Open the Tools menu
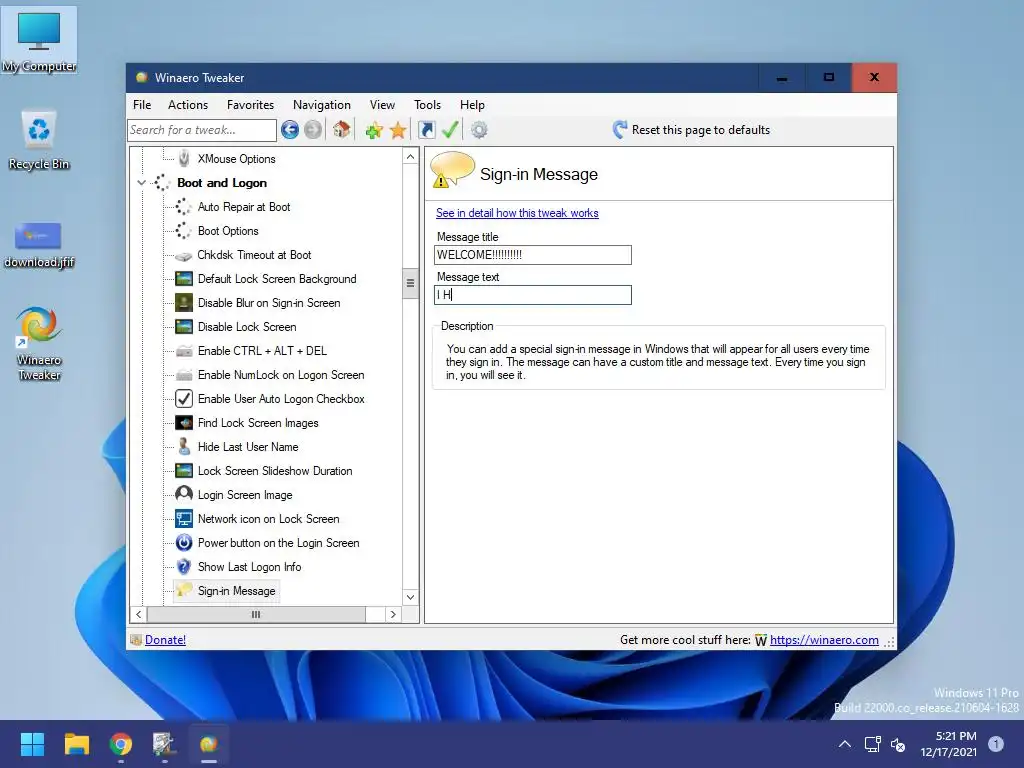1024x768 pixels. point(427,104)
